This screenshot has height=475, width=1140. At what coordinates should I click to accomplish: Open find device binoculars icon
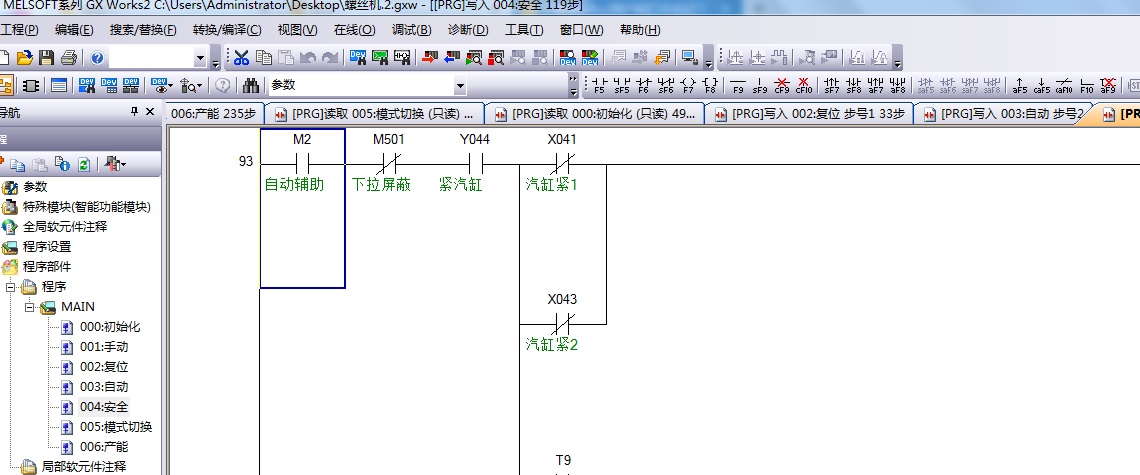[251, 85]
